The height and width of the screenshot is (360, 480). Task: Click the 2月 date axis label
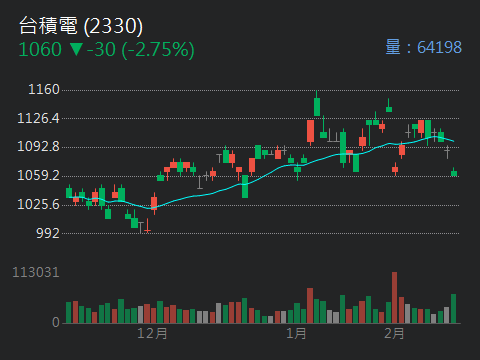pos(394,333)
